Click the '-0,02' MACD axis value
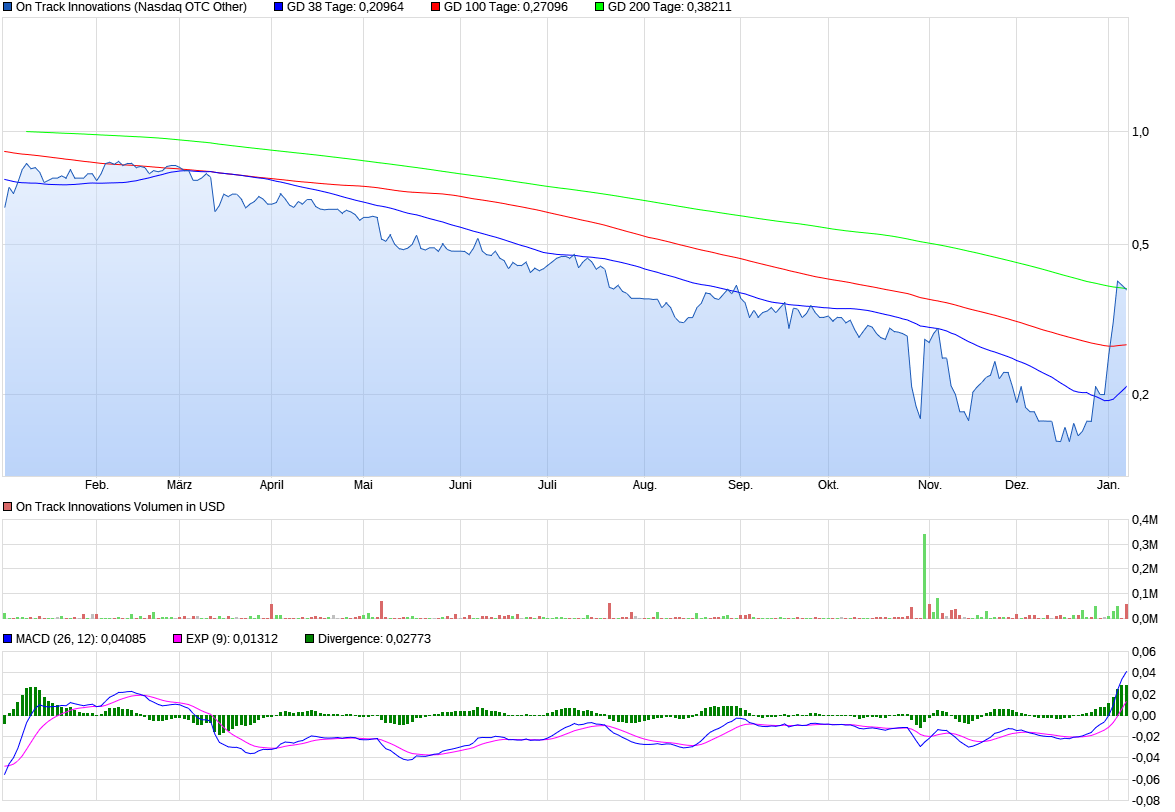Viewport: 1175px width, 812px height. click(x=1144, y=736)
